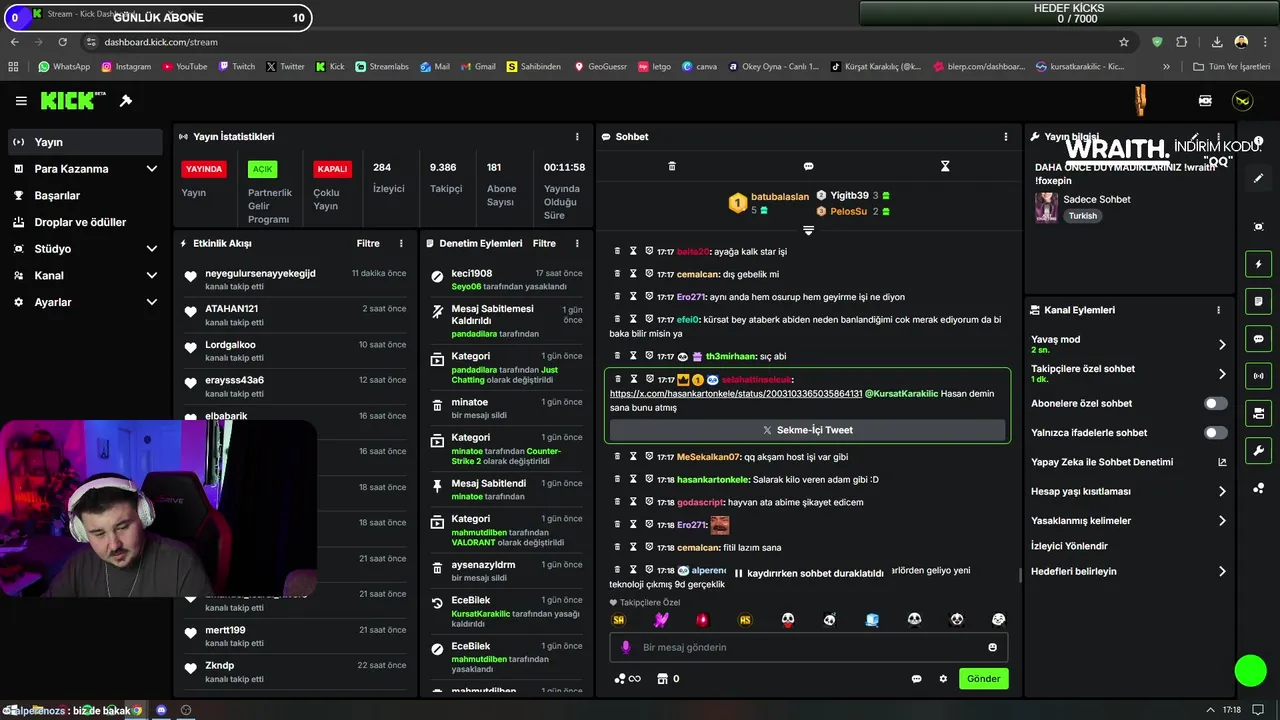The height and width of the screenshot is (720, 1280).
Task: Open Yayın İstatistikleri three-dot menu
Action: [x=577, y=137]
